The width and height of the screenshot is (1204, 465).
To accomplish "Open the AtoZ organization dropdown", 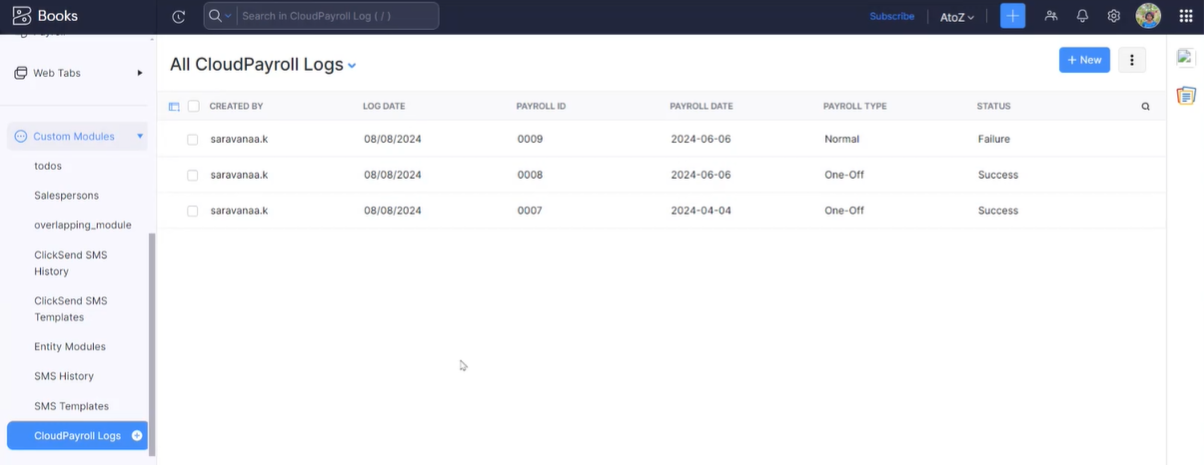I will tap(957, 17).
